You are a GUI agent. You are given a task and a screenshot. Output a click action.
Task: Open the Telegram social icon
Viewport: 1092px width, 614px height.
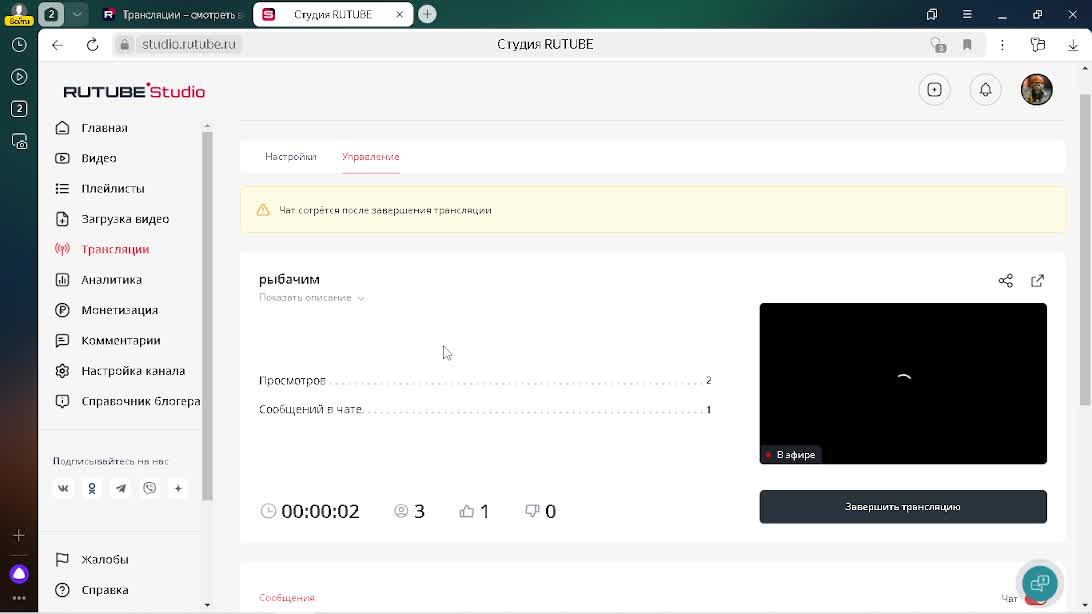tap(120, 489)
